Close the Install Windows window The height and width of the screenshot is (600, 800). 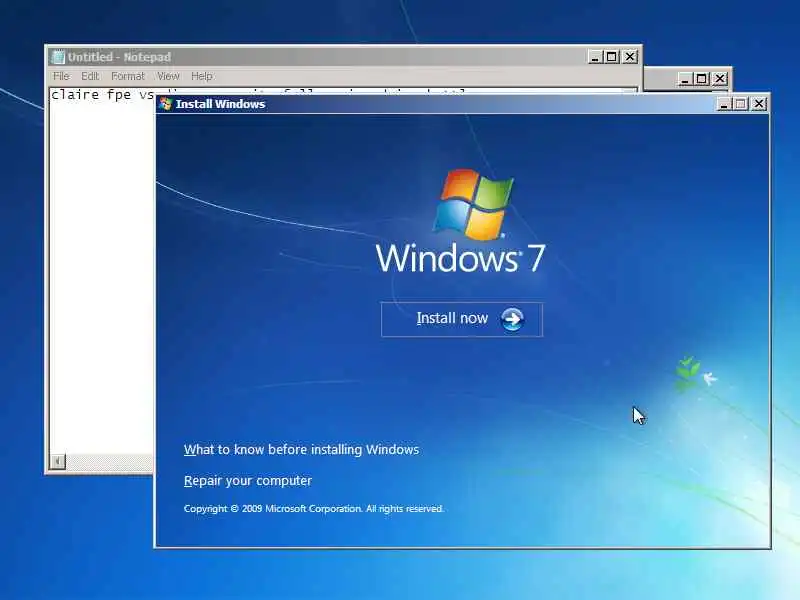(759, 104)
